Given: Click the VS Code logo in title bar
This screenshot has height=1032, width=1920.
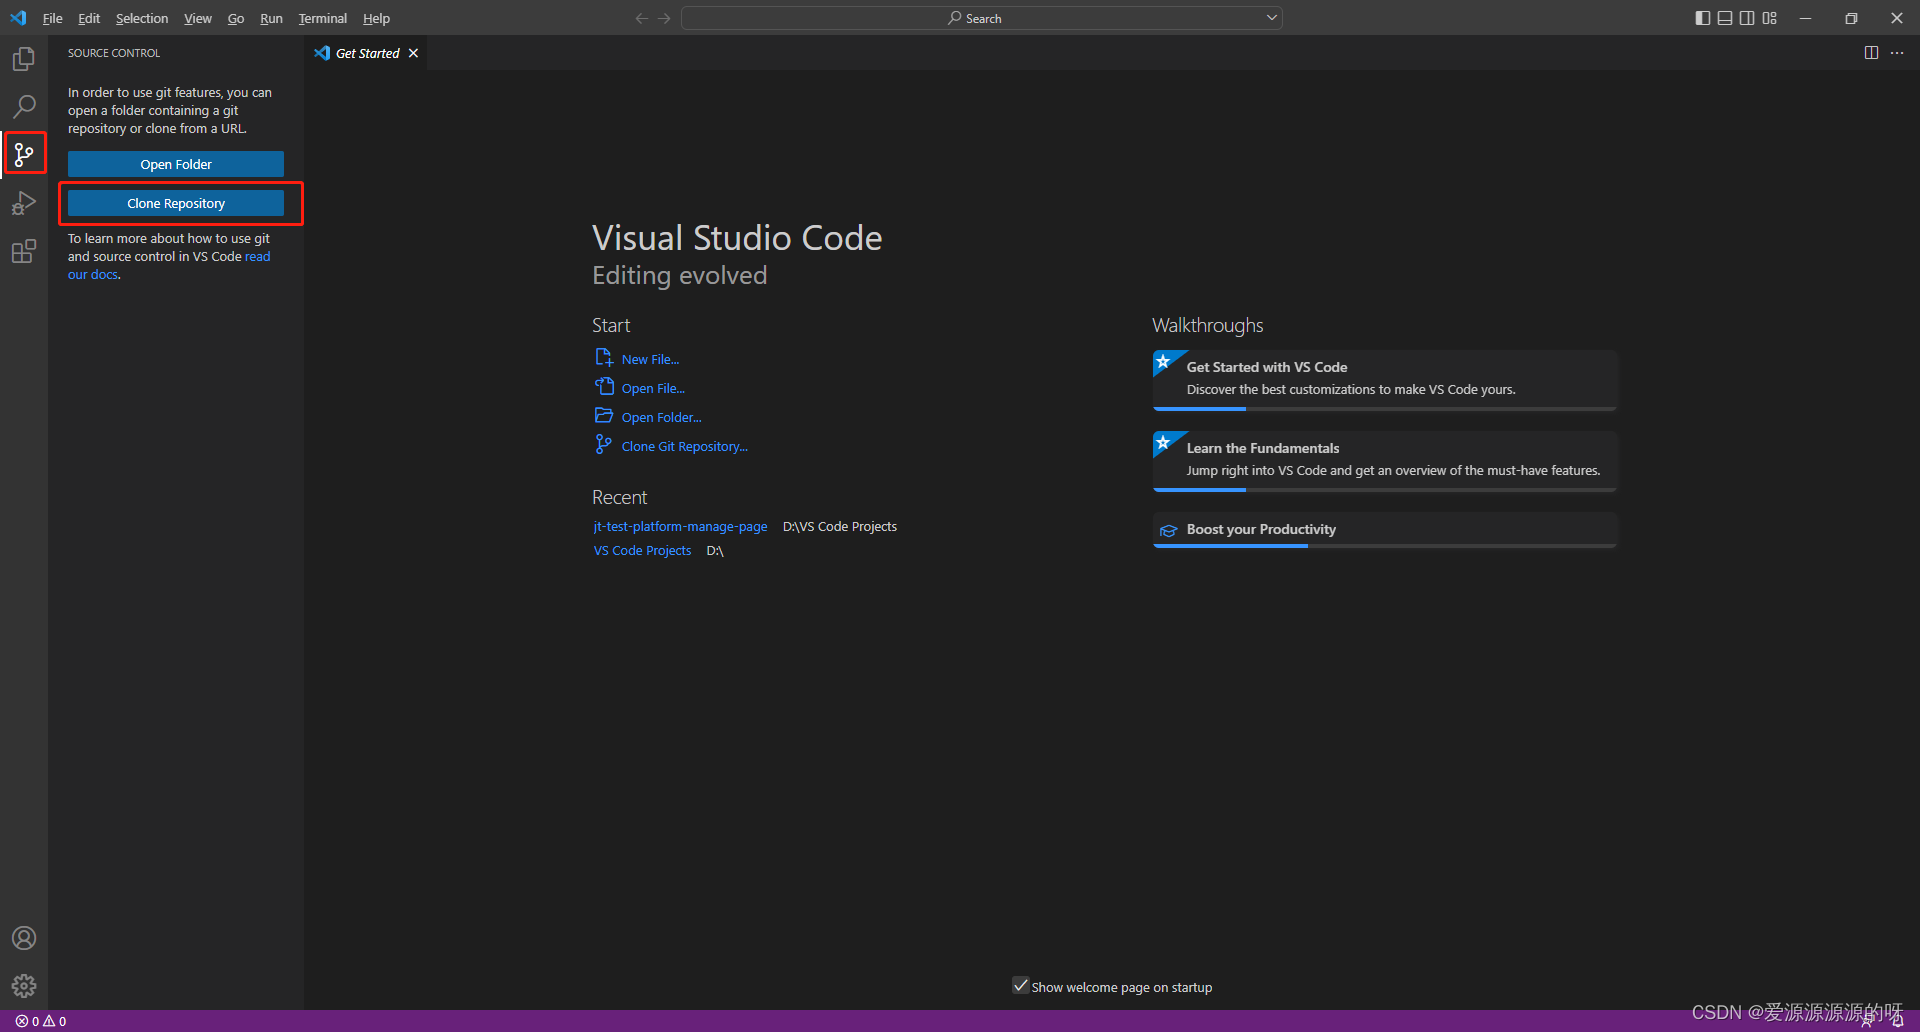Looking at the screenshot, I should [18, 18].
